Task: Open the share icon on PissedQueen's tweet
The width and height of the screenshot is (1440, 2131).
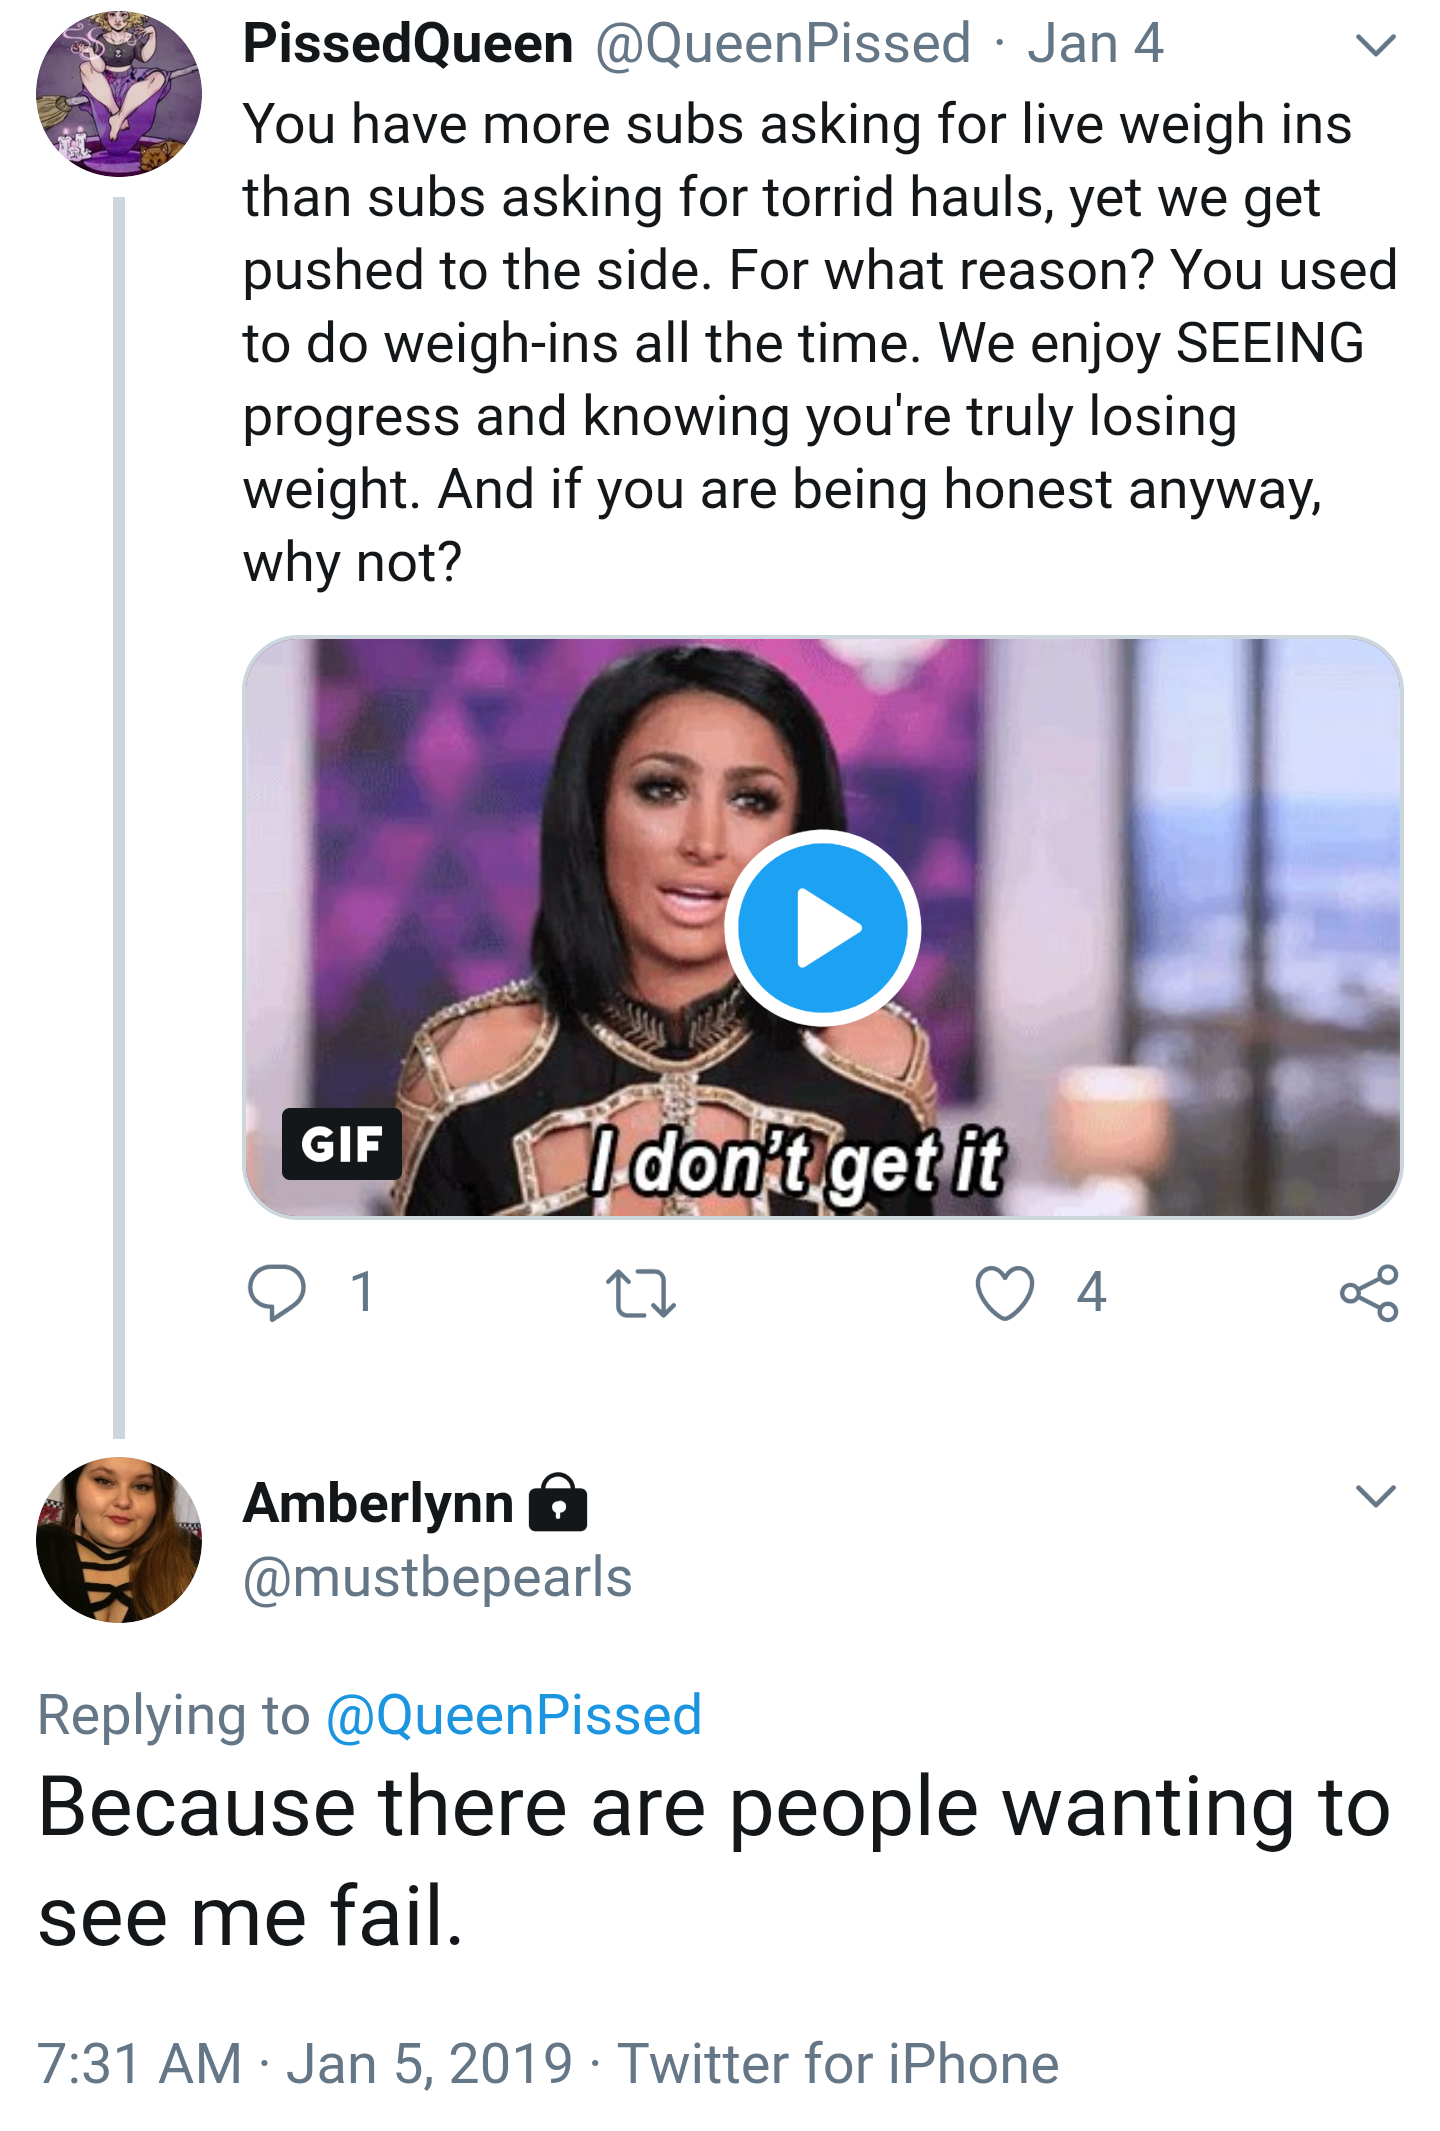Action: pos(1369,1293)
